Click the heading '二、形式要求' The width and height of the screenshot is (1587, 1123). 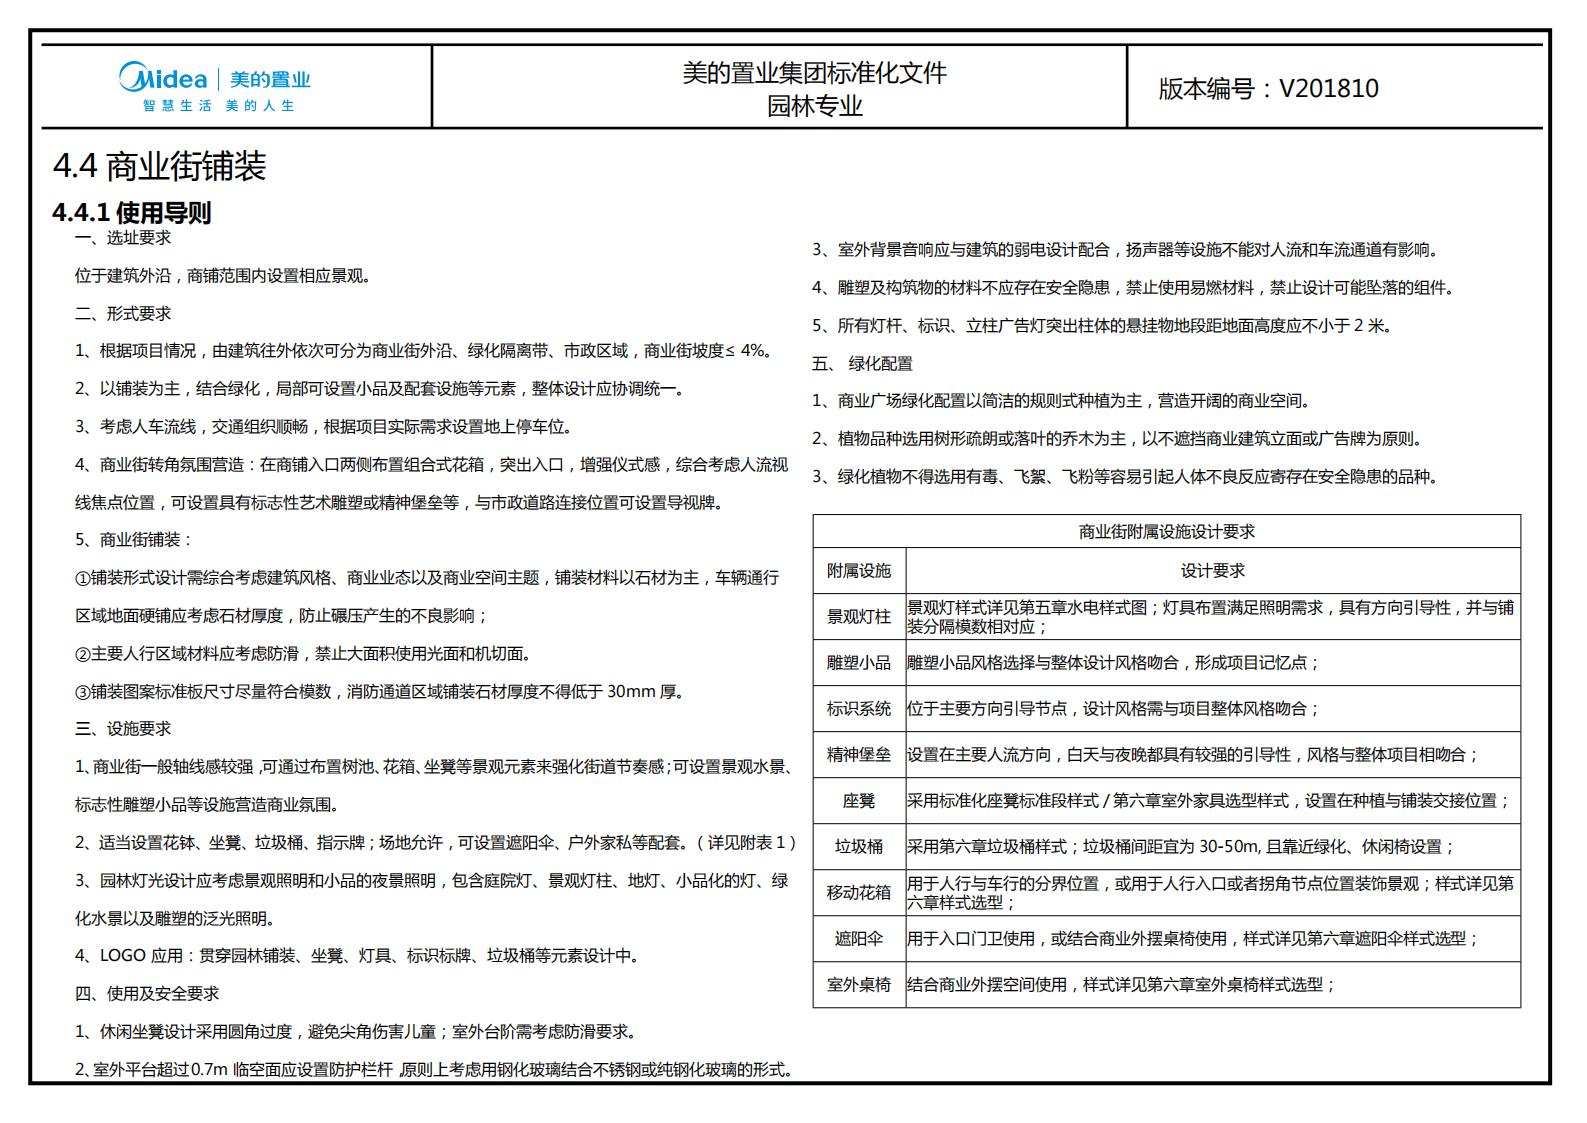coord(123,314)
